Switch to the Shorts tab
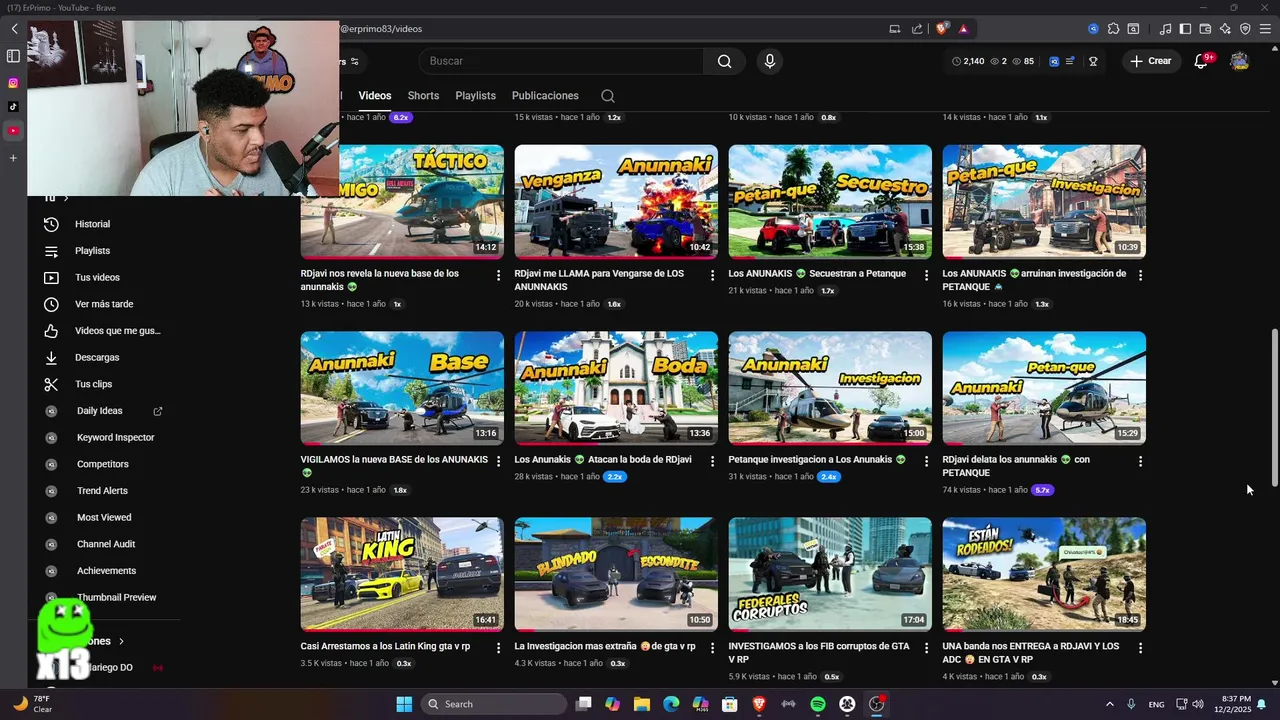Image resolution: width=1280 pixels, height=720 pixels. [x=423, y=96]
